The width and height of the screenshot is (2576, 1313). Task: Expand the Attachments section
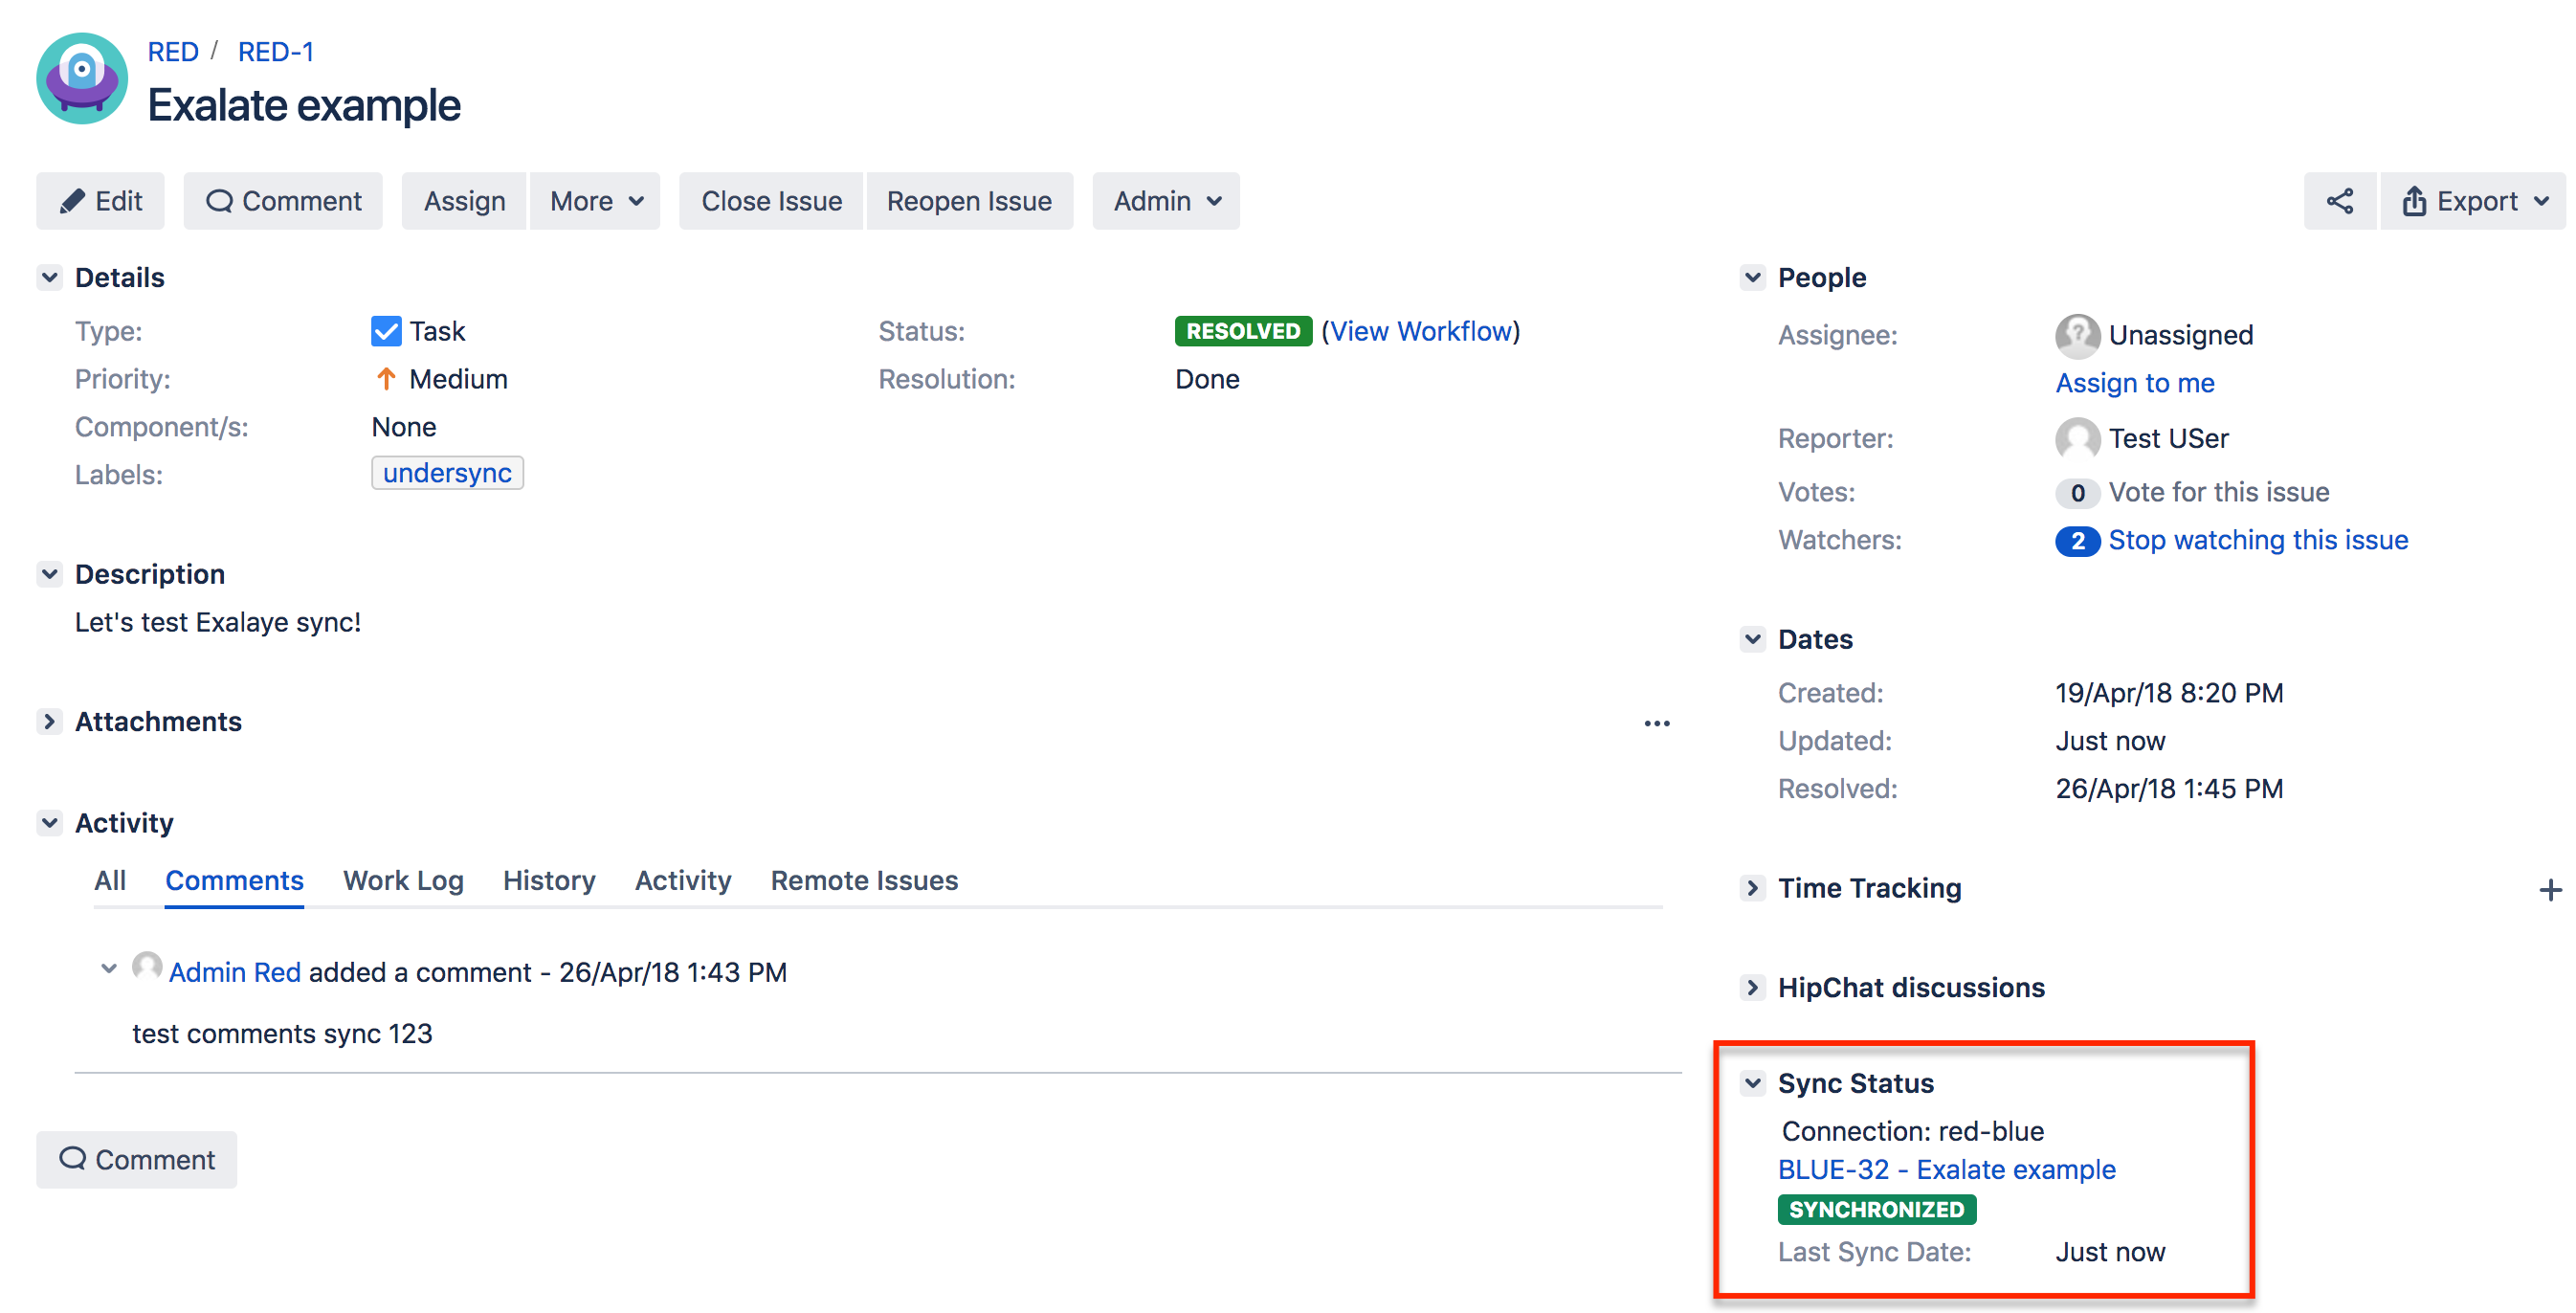50,721
